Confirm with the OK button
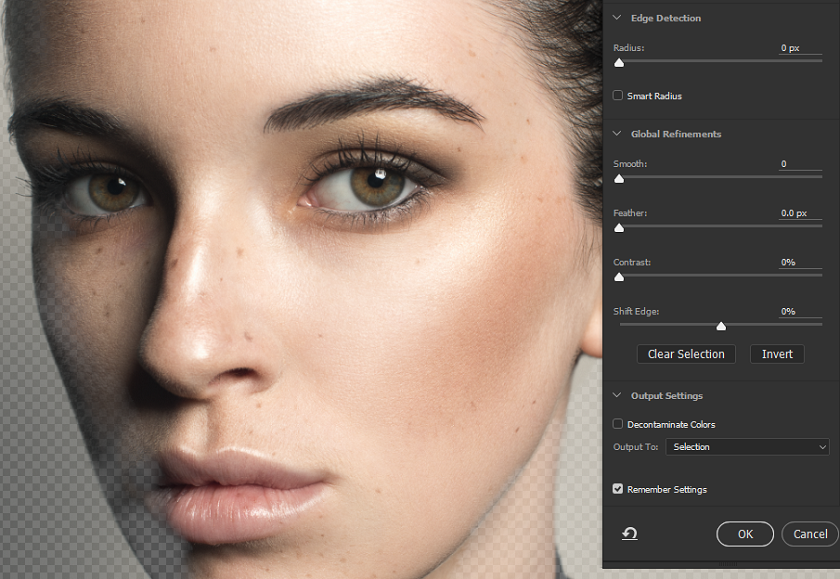Image resolution: width=840 pixels, height=579 pixels. coord(745,534)
